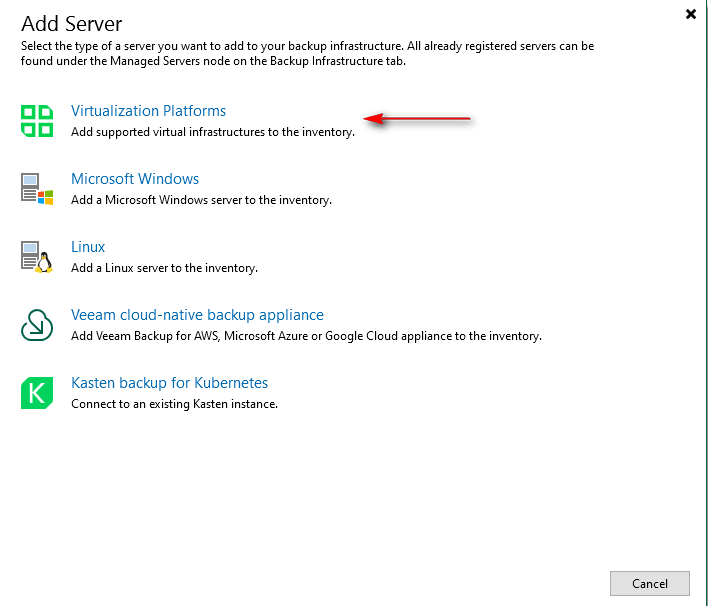
Task: Open Veeam cloud-native backup appliance link
Action: [197, 315]
